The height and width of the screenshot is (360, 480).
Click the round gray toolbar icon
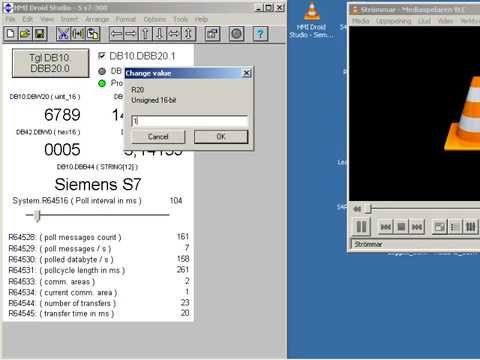(x=236, y=34)
